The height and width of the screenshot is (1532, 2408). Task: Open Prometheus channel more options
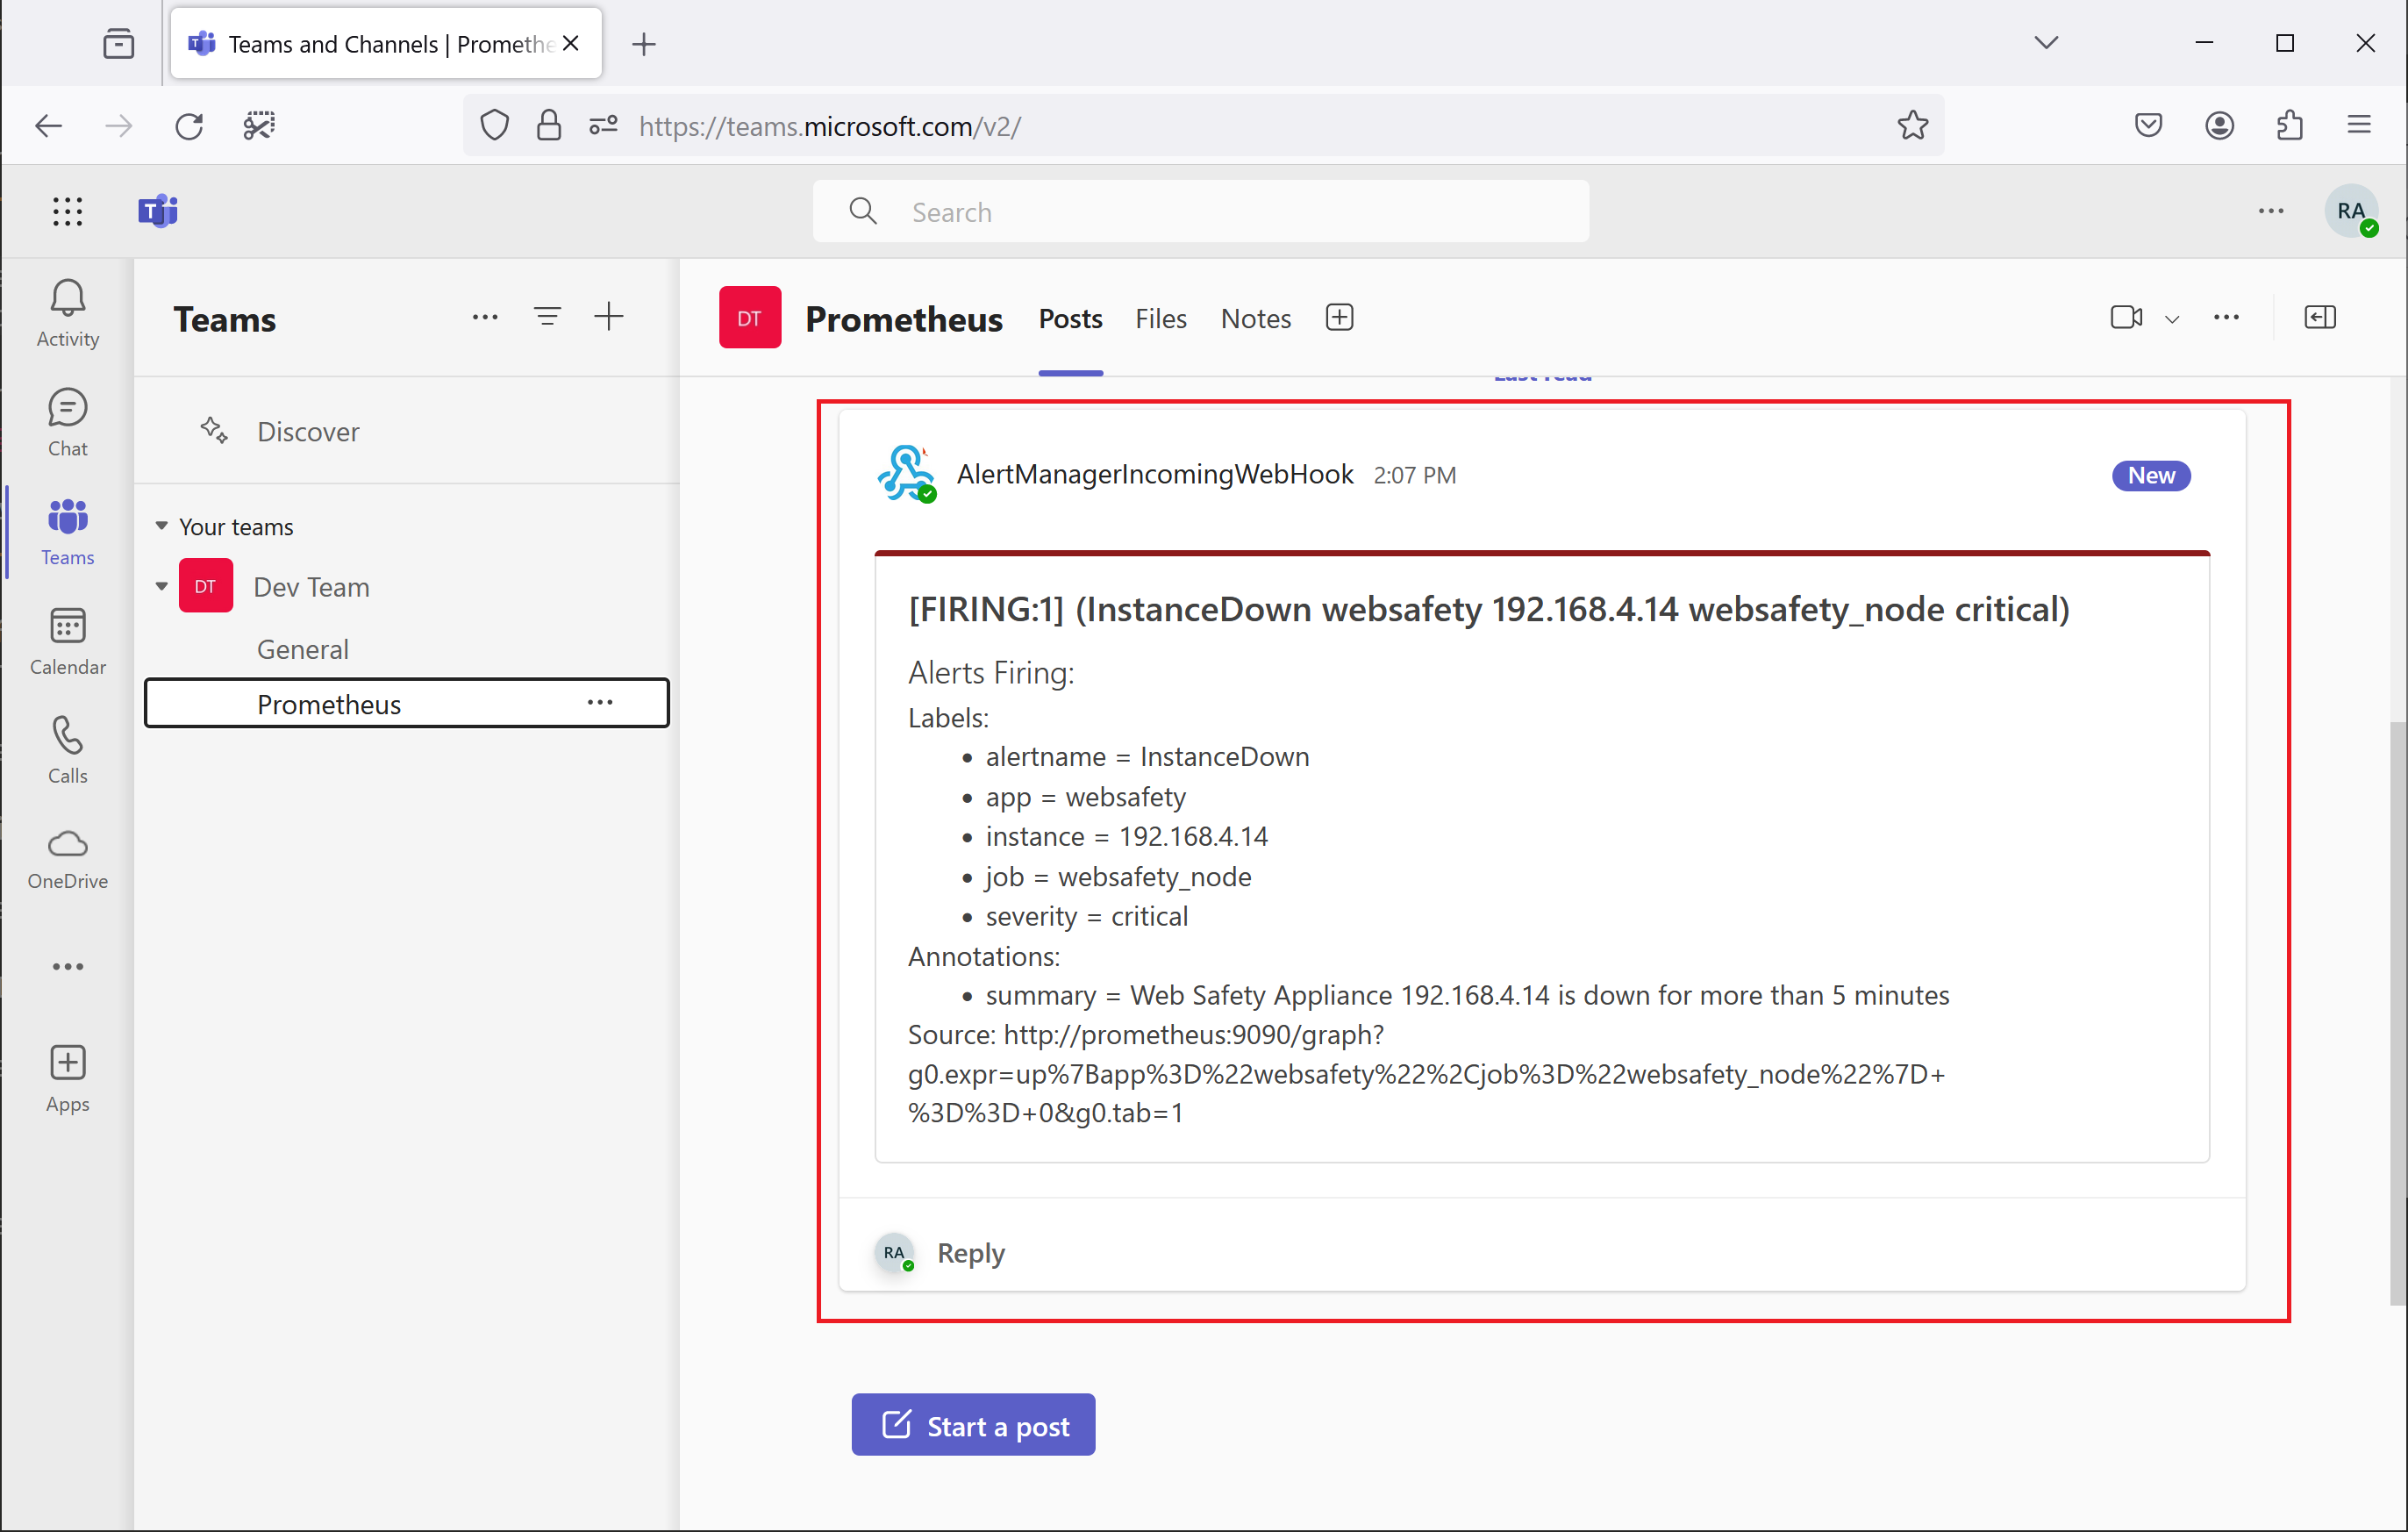pyautogui.click(x=600, y=702)
